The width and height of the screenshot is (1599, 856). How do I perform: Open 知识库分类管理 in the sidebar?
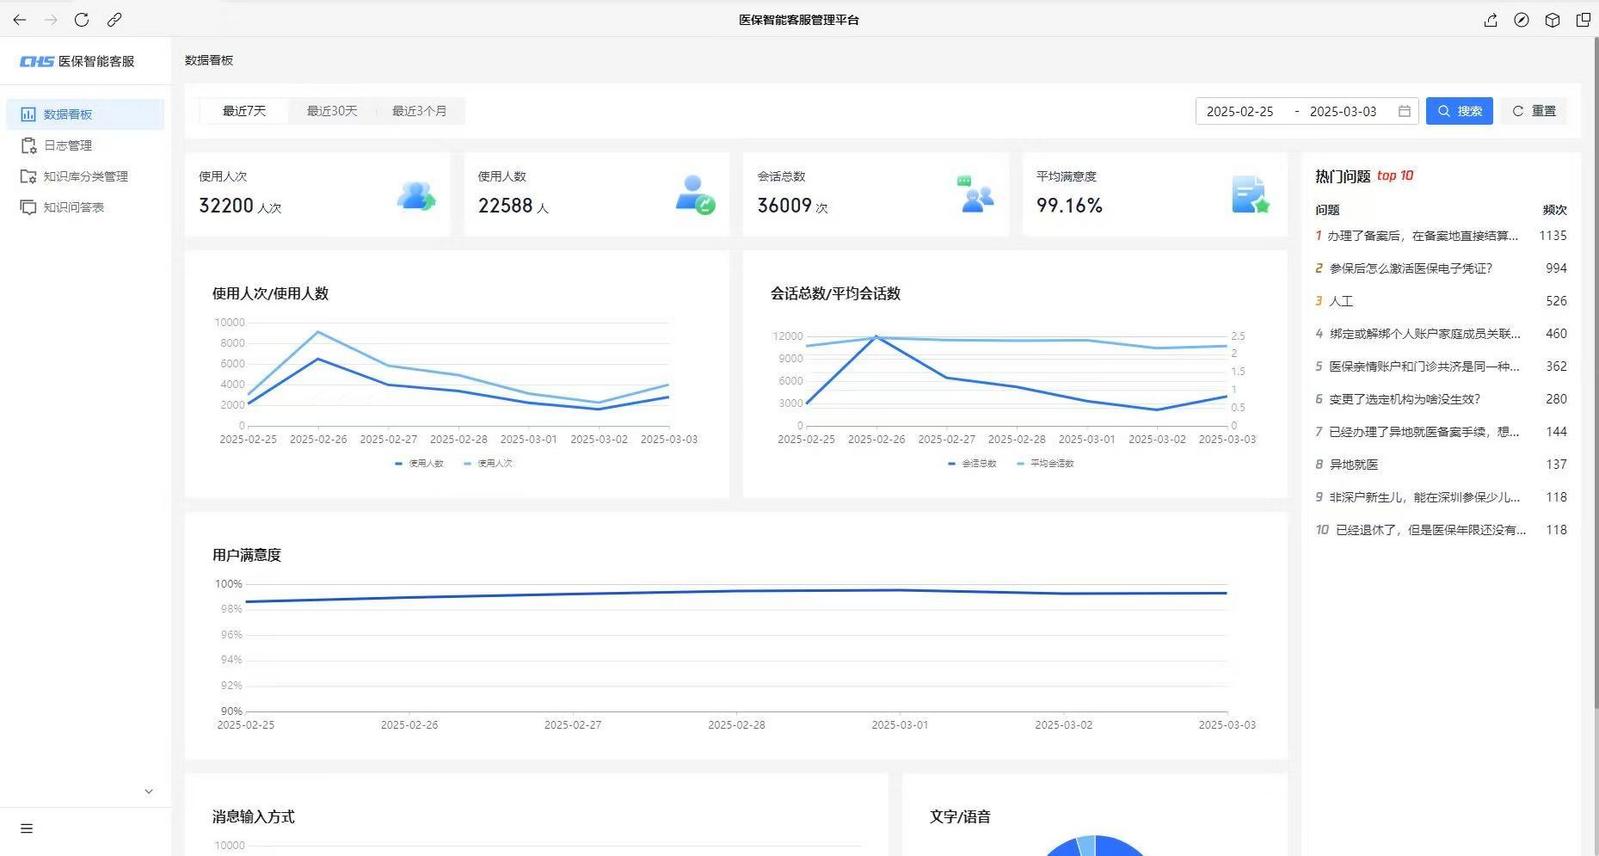coord(85,176)
